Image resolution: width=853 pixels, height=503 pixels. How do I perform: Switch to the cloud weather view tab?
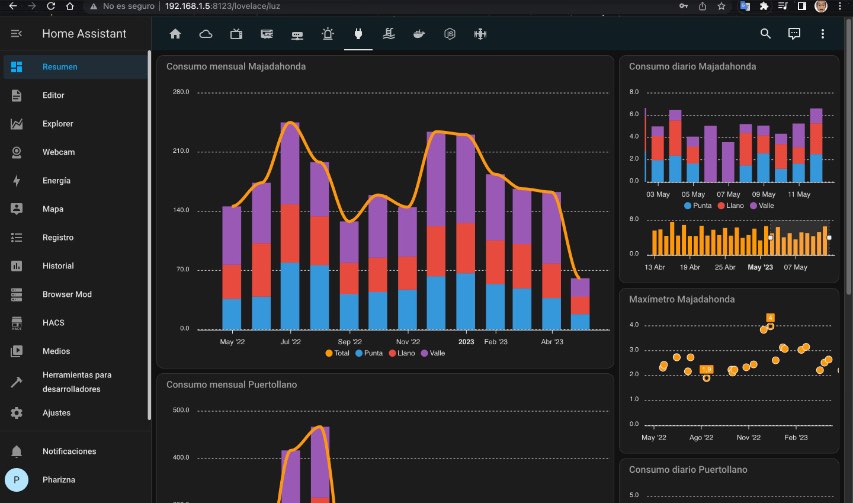coord(206,34)
